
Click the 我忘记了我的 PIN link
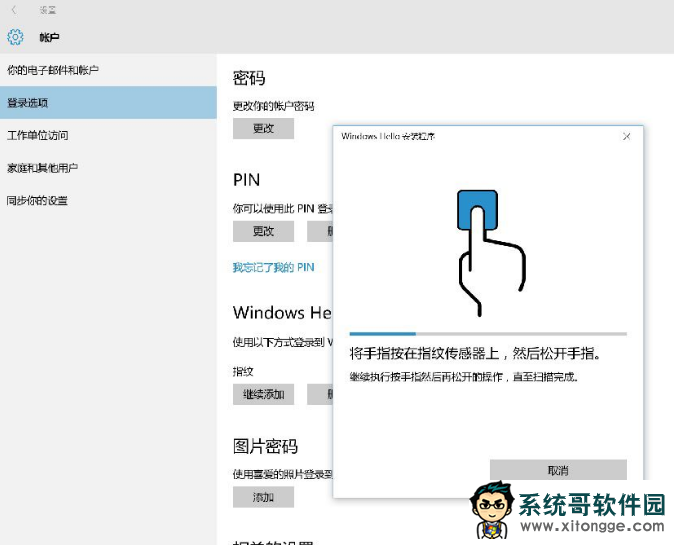coord(273,267)
